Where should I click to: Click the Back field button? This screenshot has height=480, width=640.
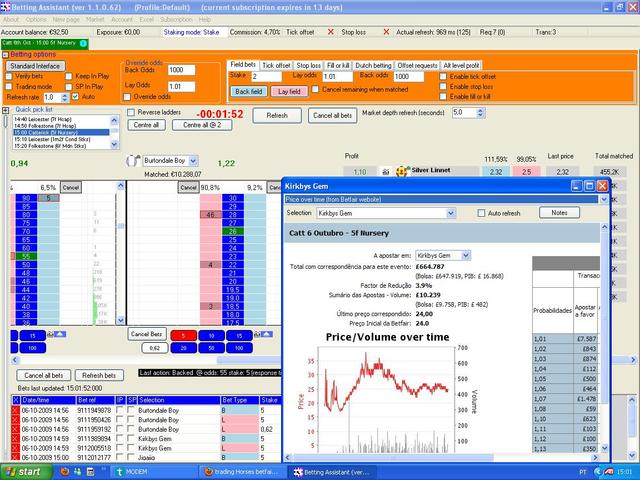point(249,91)
